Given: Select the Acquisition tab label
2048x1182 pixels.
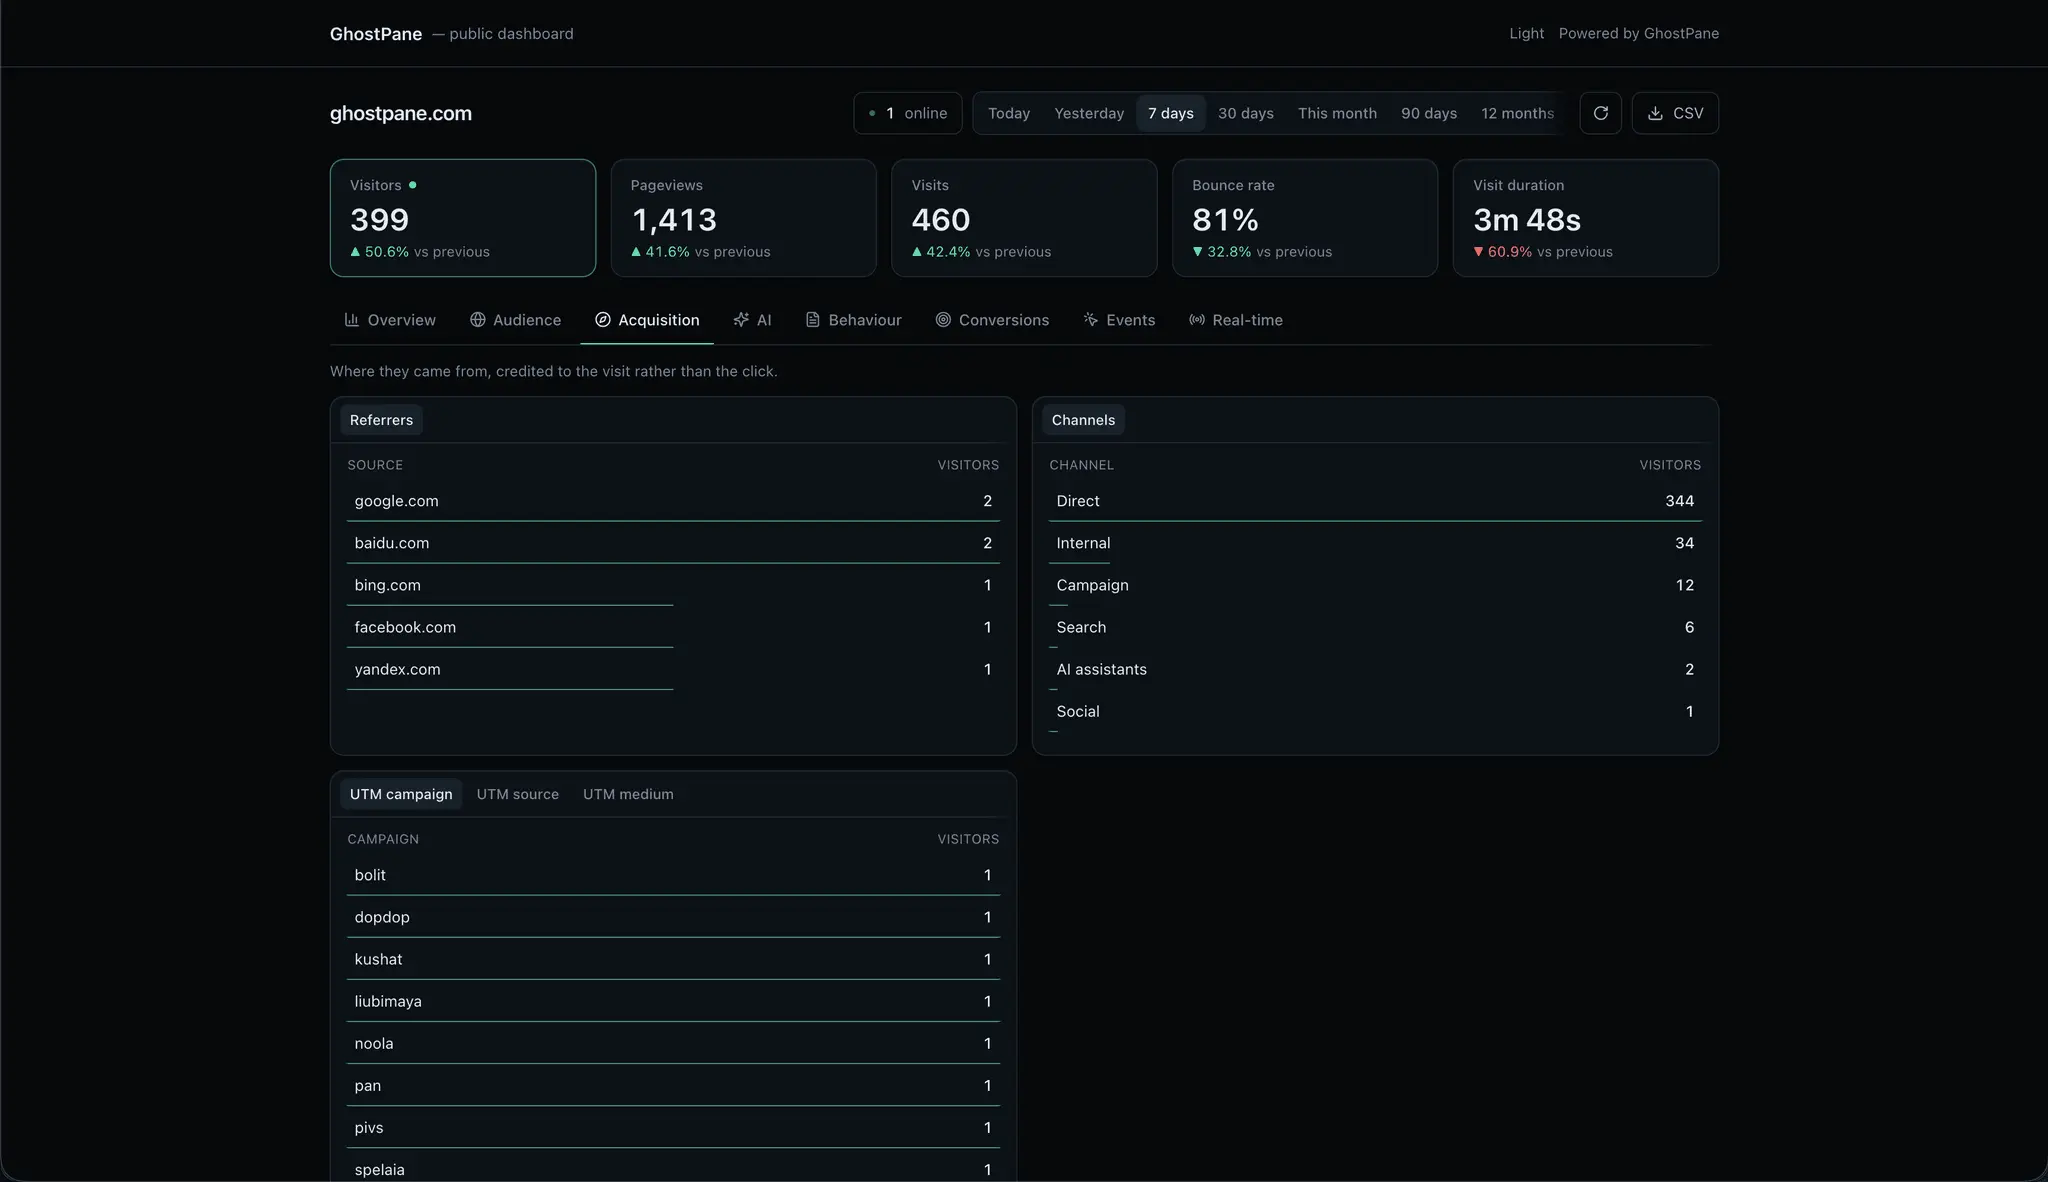Looking at the screenshot, I should (x=659, y=320).
